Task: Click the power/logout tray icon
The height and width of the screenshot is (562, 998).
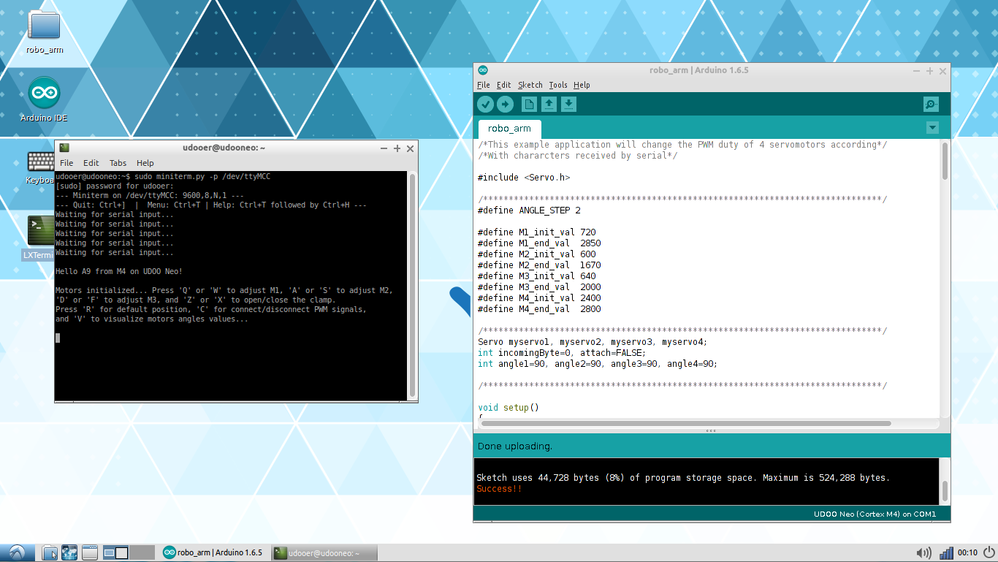Action: (x=988, y=552)
